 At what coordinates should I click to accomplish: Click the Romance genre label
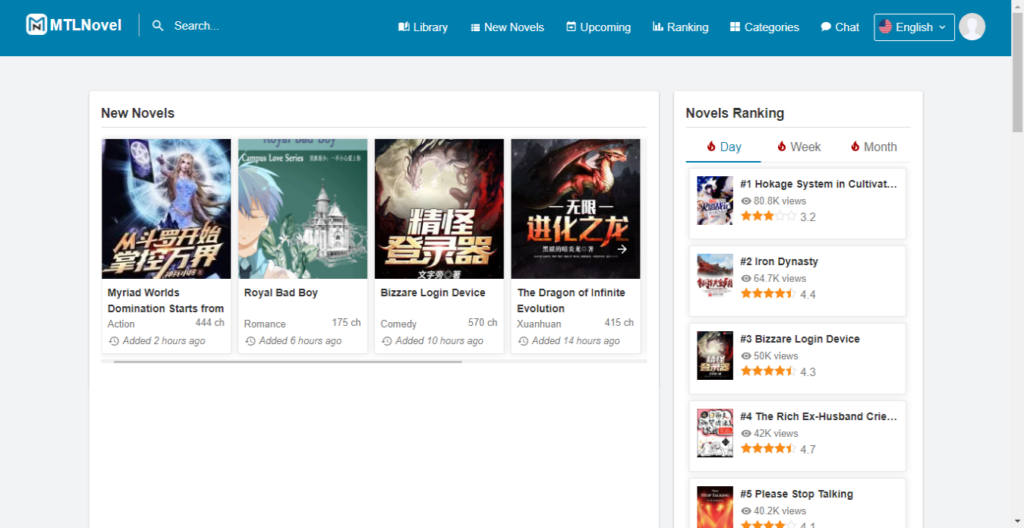pyautogui.click(x=265, y=324)
